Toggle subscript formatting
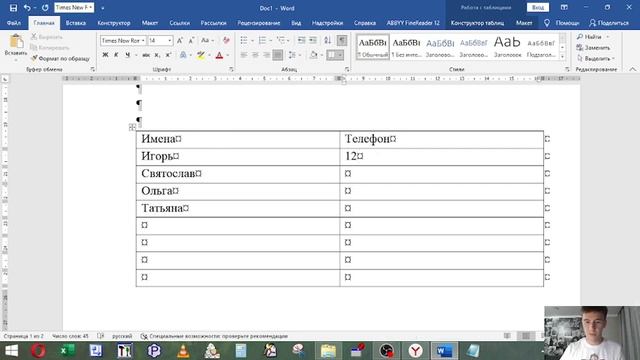640x360 pixels. click(158, 55)
